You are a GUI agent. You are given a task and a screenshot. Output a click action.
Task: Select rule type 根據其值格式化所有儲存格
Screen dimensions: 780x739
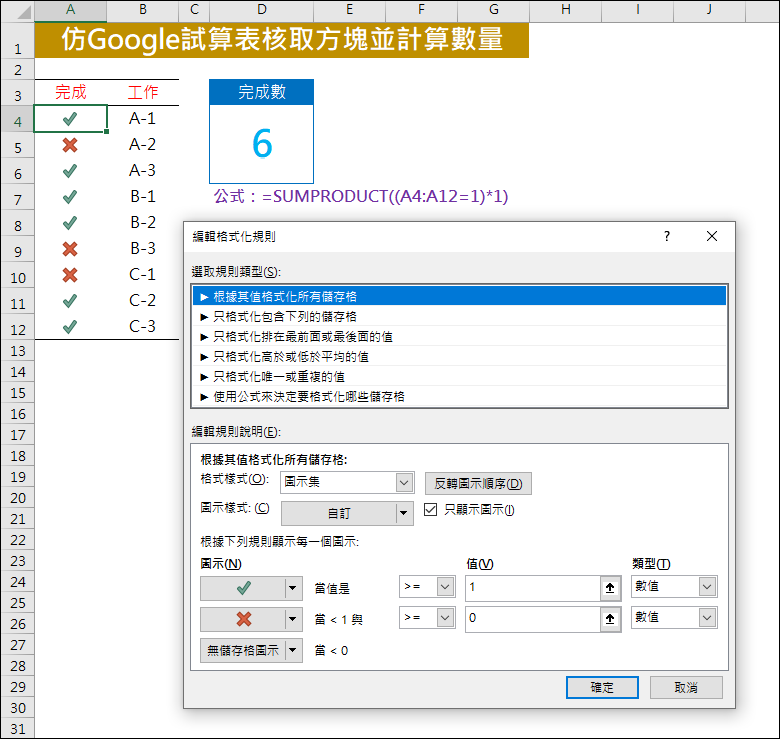click(x=459, y=296)
